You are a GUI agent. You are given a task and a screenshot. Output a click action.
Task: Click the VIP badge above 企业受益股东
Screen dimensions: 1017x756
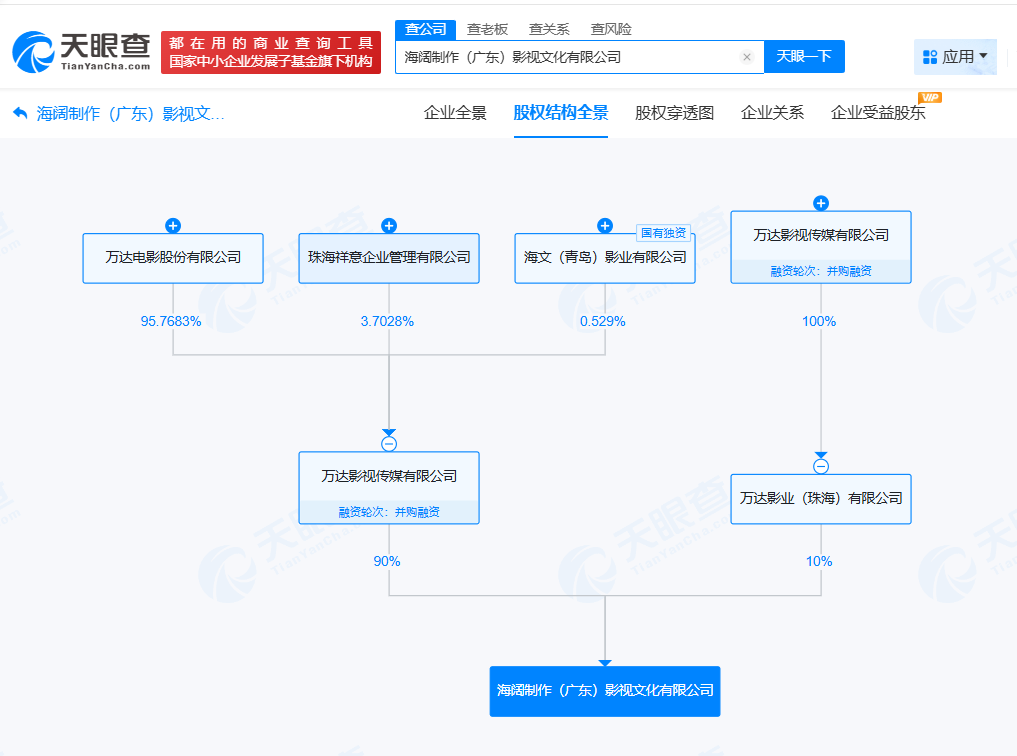930,97
